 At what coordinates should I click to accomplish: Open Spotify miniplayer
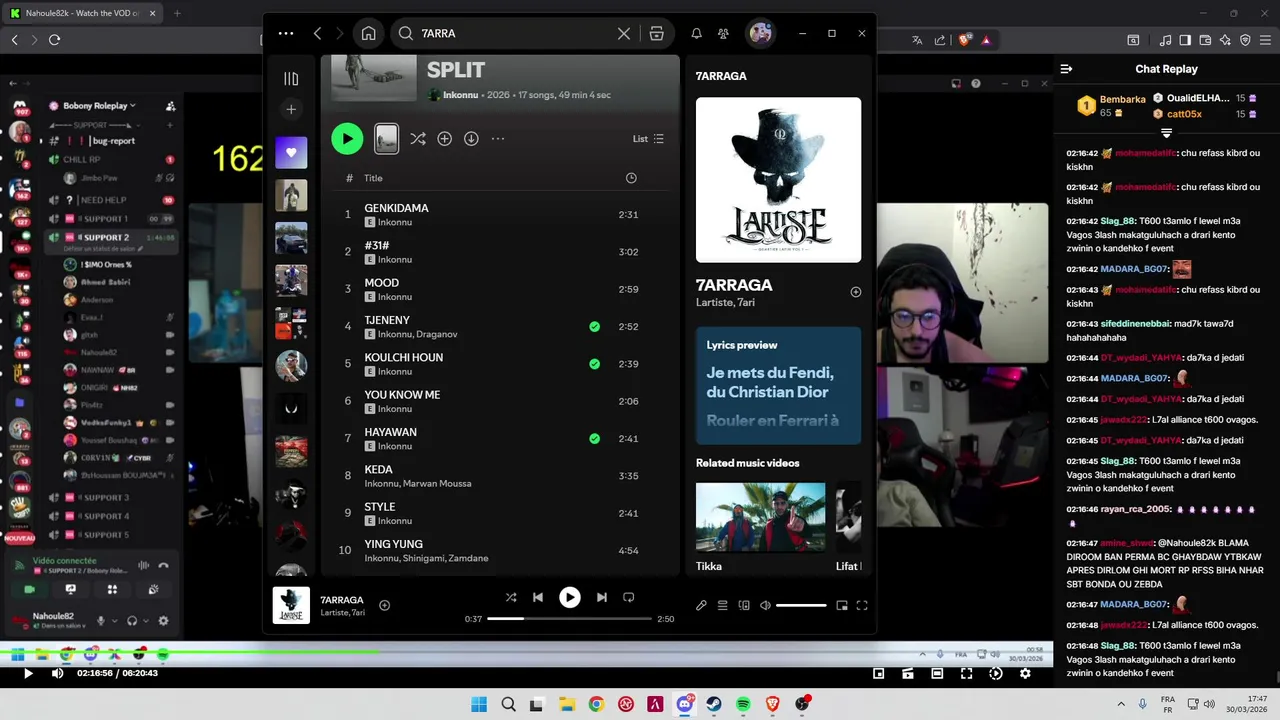point(842,605)
